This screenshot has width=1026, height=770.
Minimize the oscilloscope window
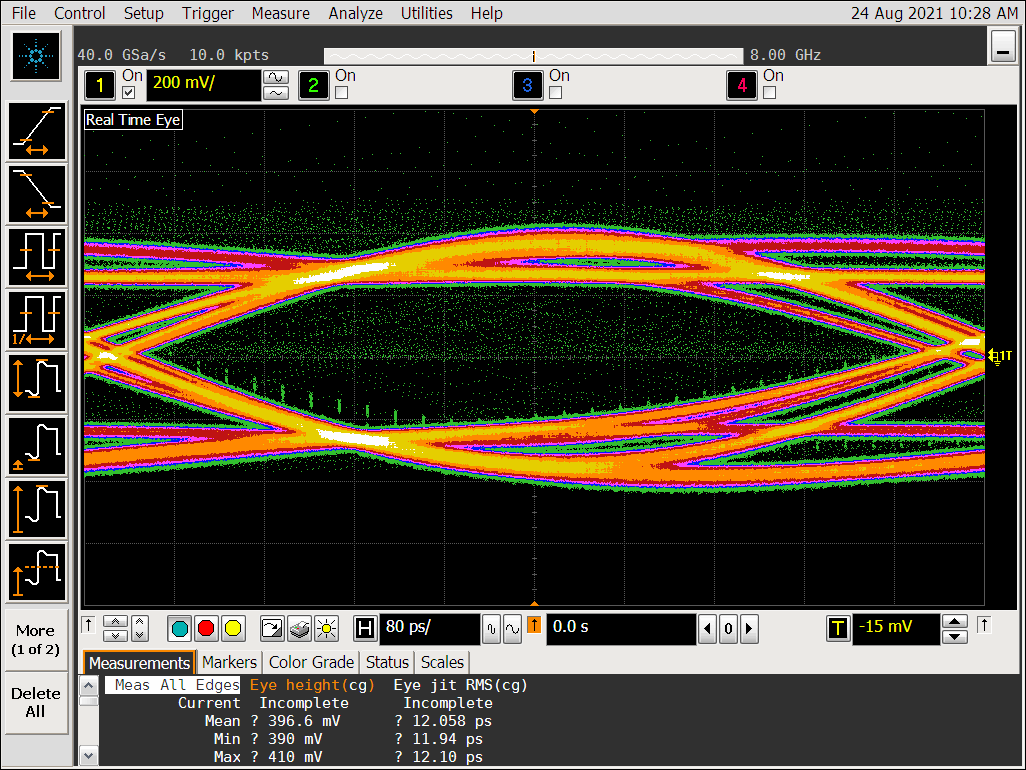click(1002, 46)
